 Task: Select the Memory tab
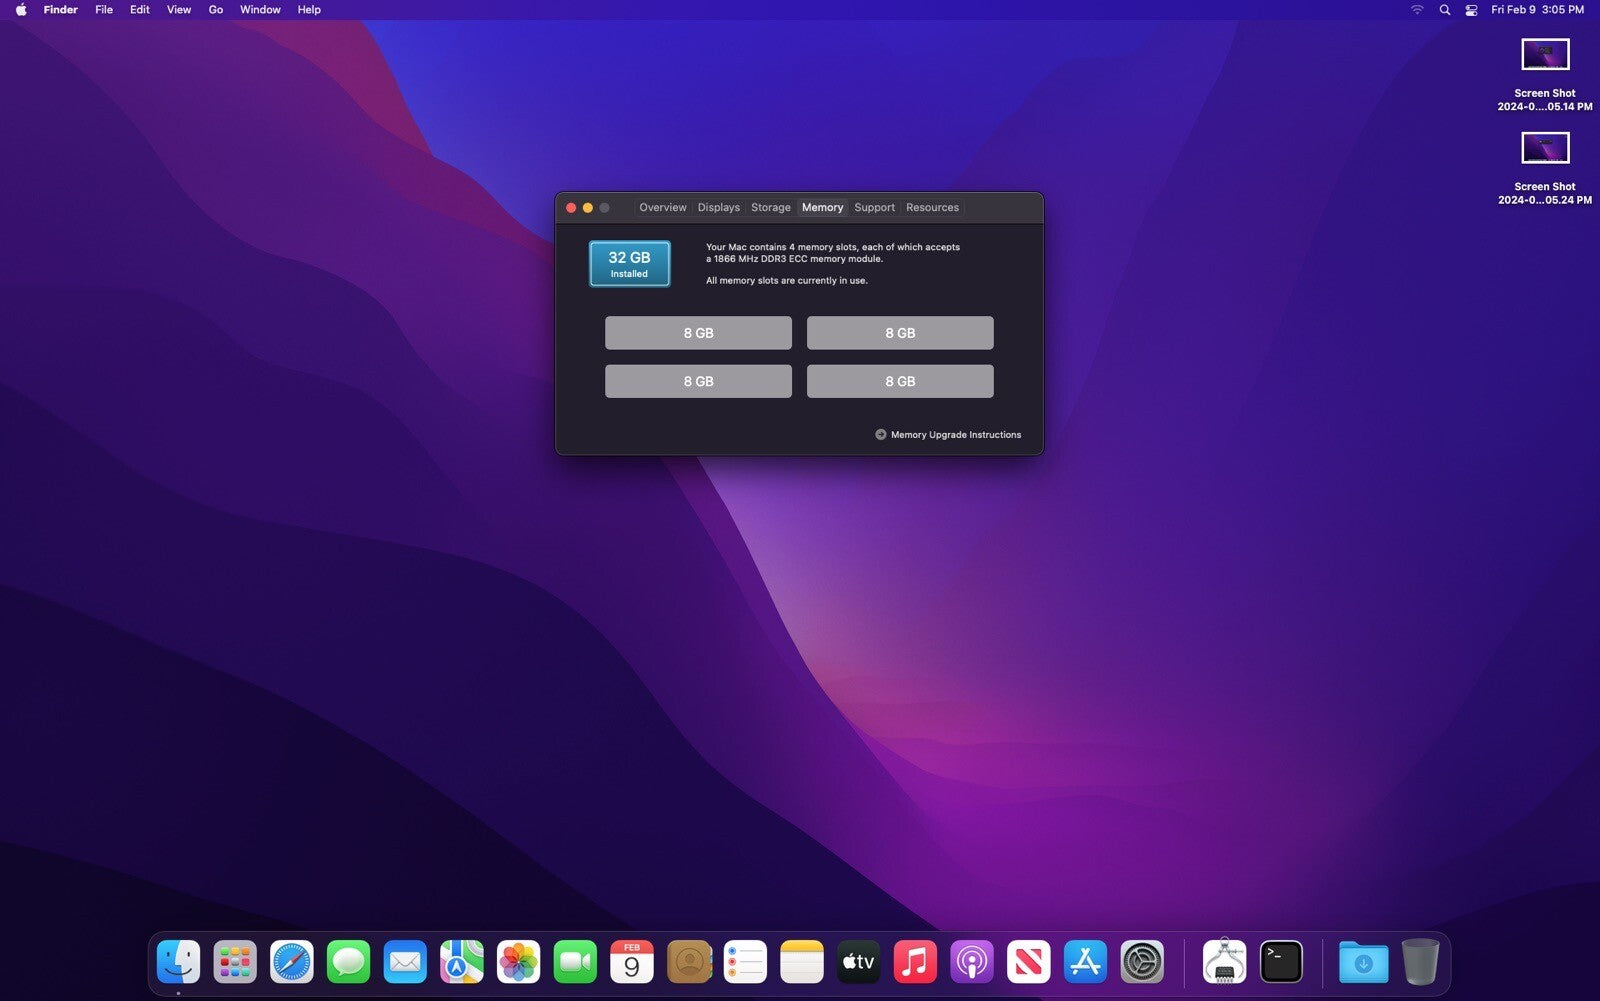823,208
